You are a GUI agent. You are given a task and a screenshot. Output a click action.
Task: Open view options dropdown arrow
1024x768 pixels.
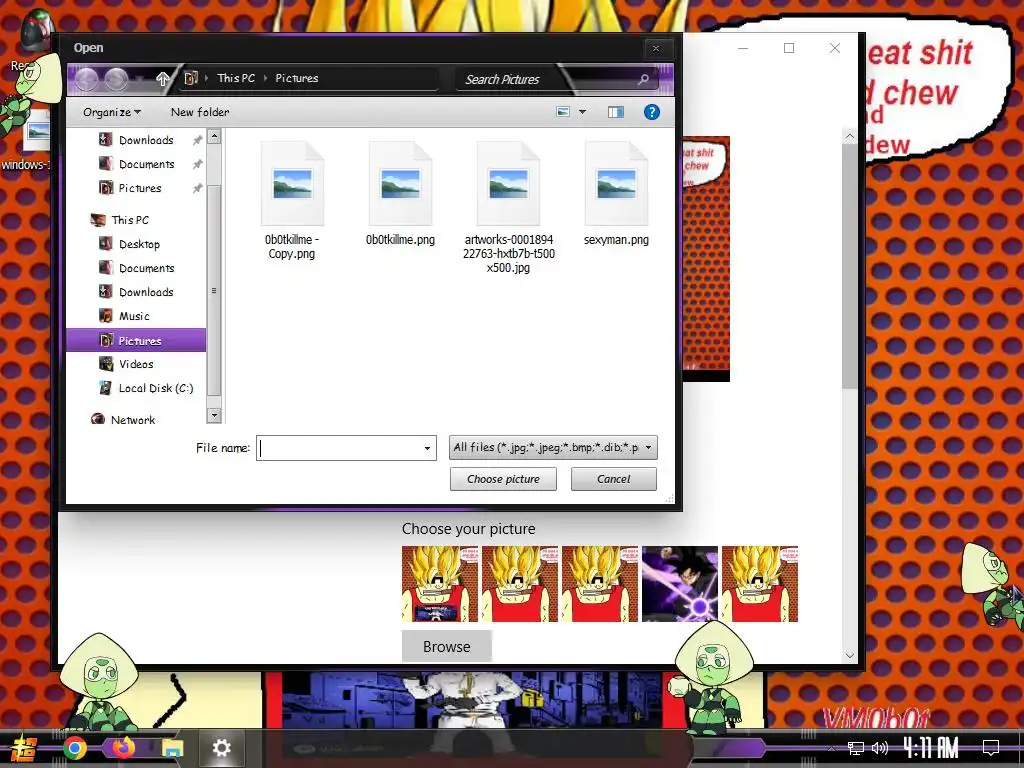583,112
